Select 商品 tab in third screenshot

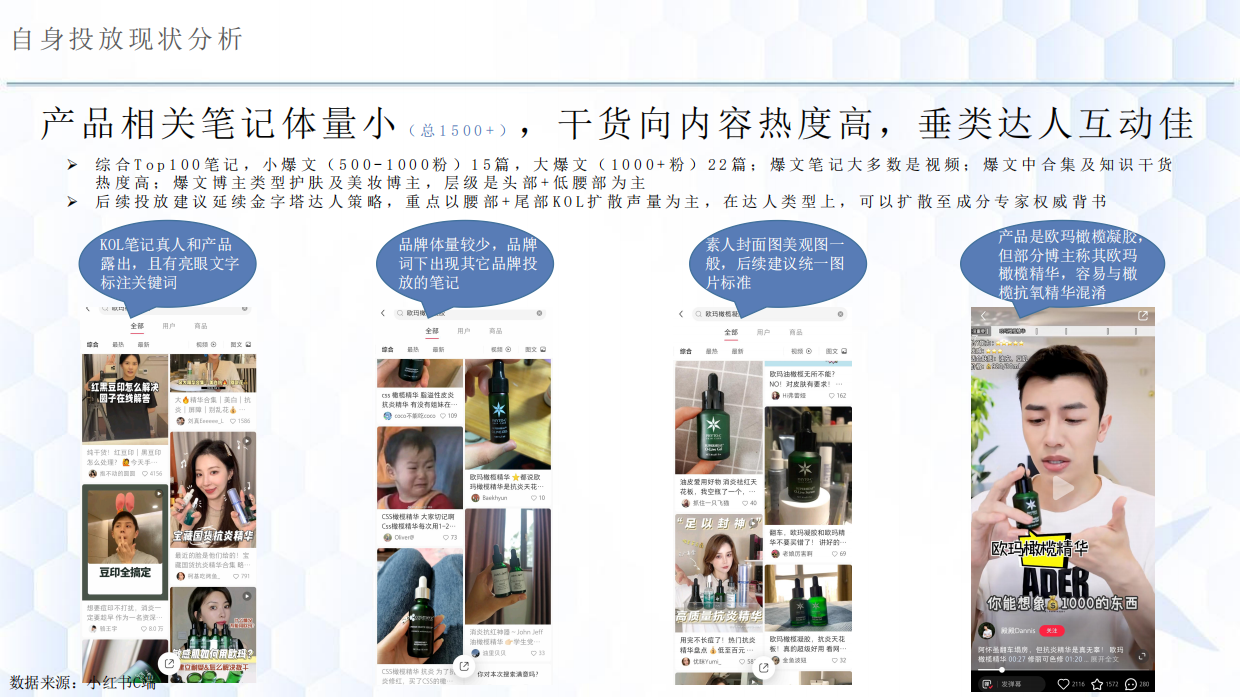(795, 331)
